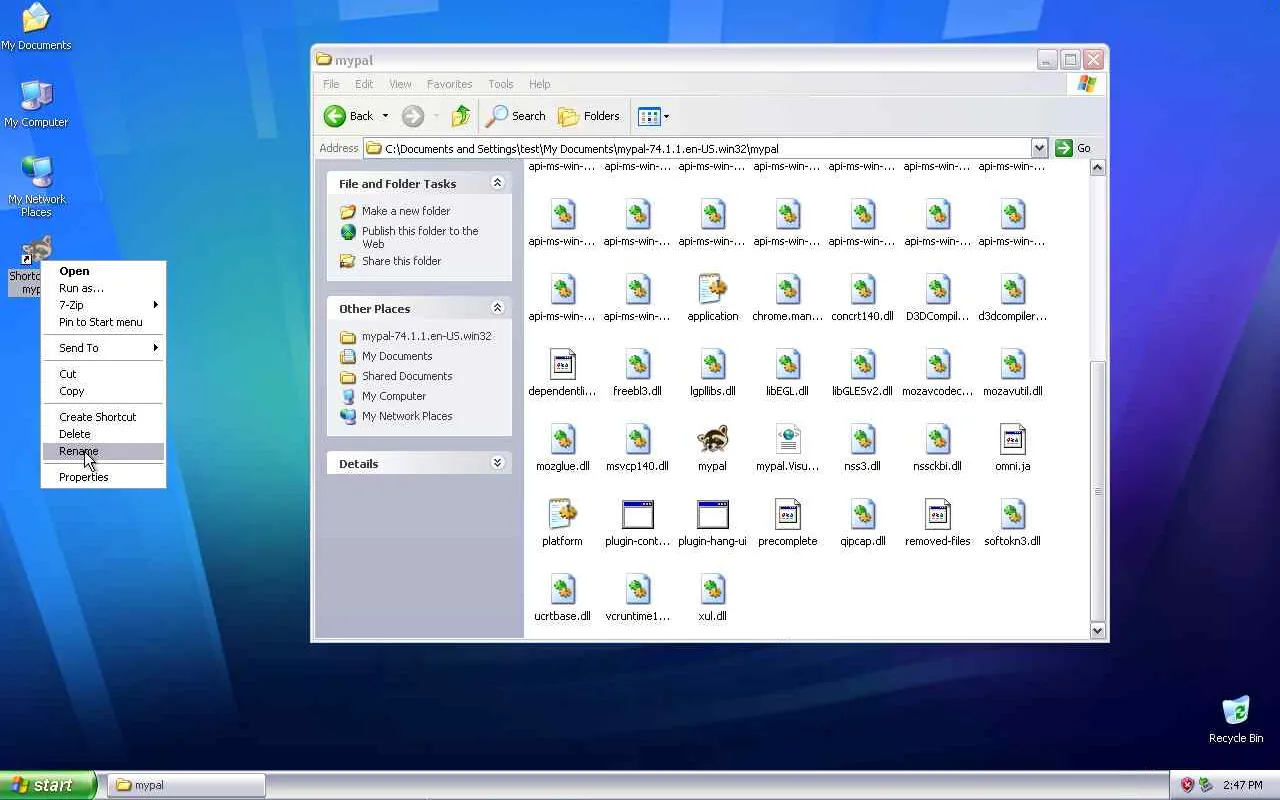Open the mypal raccoon application file
Viewport: 1280px width, 800px height.
(x=712, y=440)
